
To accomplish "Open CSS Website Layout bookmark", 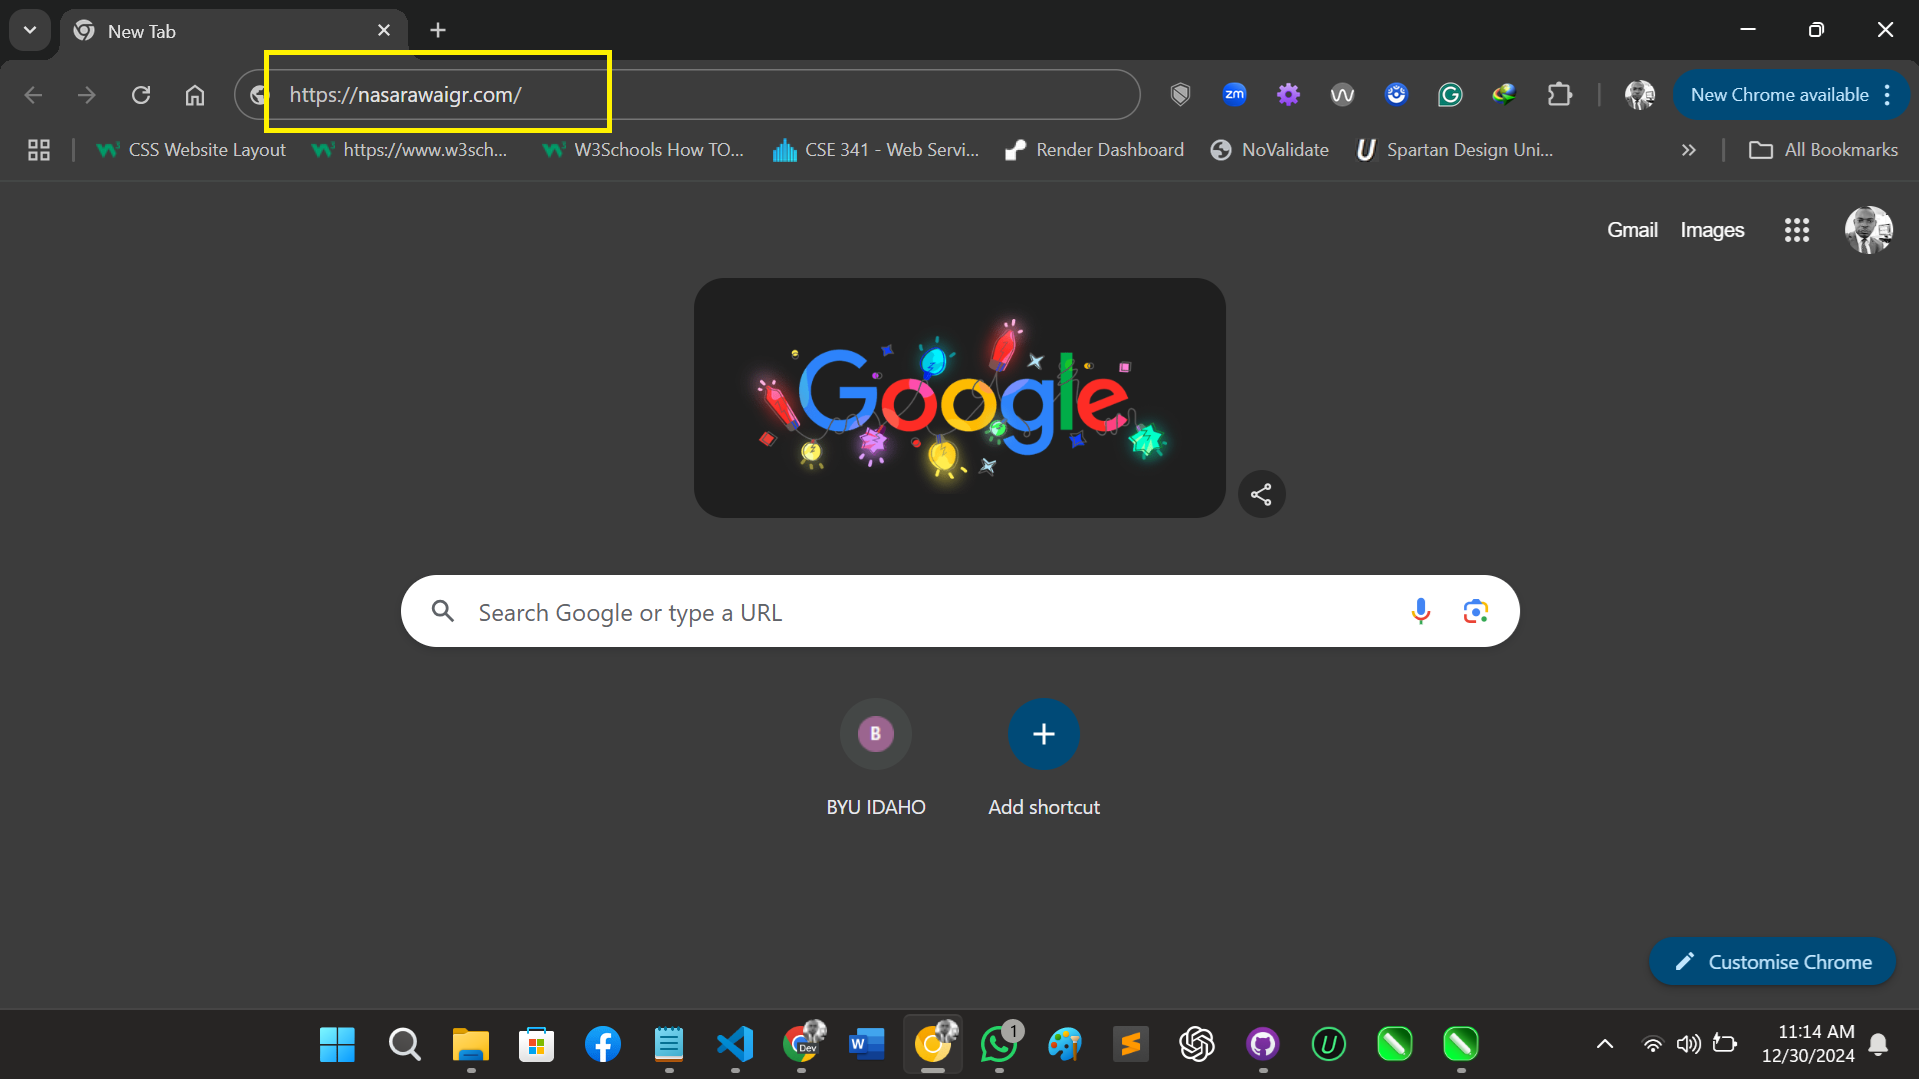I will click(x=191, y=150).
